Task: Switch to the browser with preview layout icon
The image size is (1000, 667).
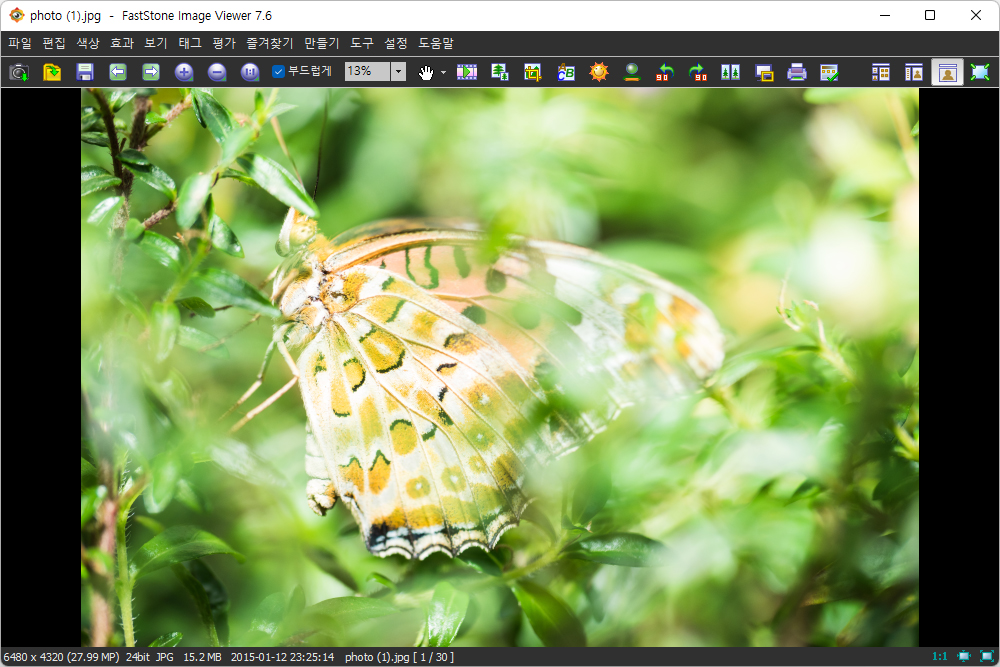Action: (914, 72)
